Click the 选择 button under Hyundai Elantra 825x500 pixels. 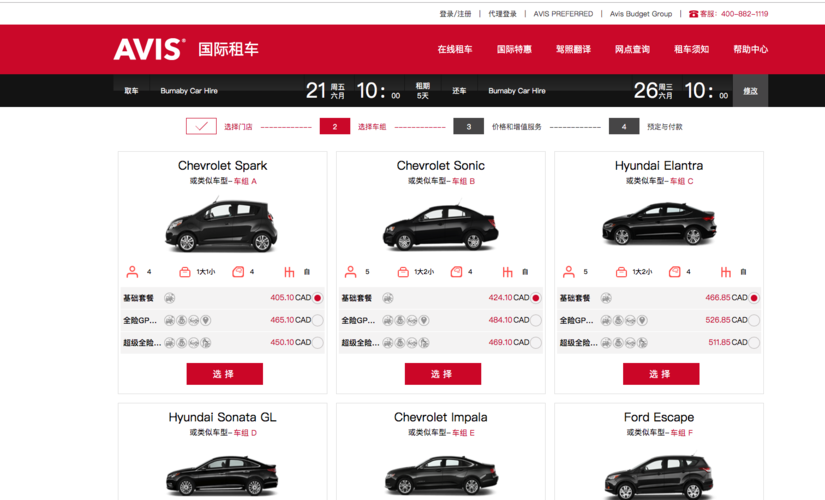click(661, 374)
